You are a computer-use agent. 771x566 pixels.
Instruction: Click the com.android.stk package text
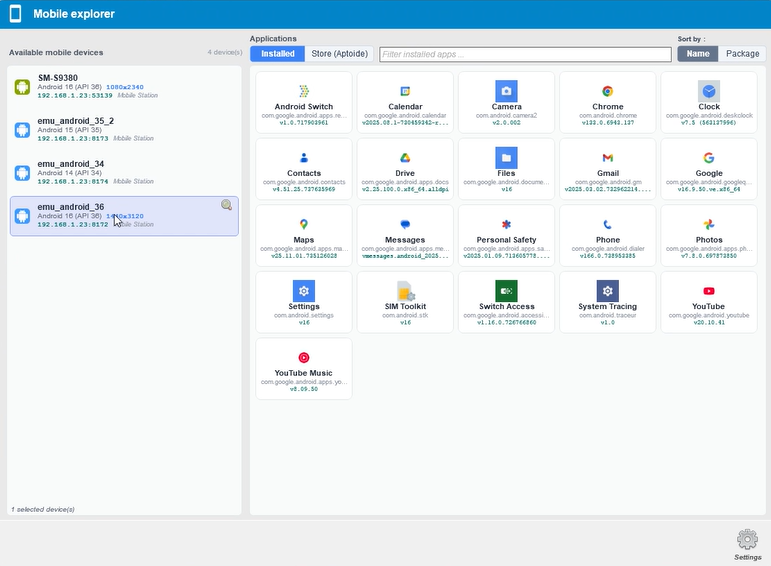405,315
